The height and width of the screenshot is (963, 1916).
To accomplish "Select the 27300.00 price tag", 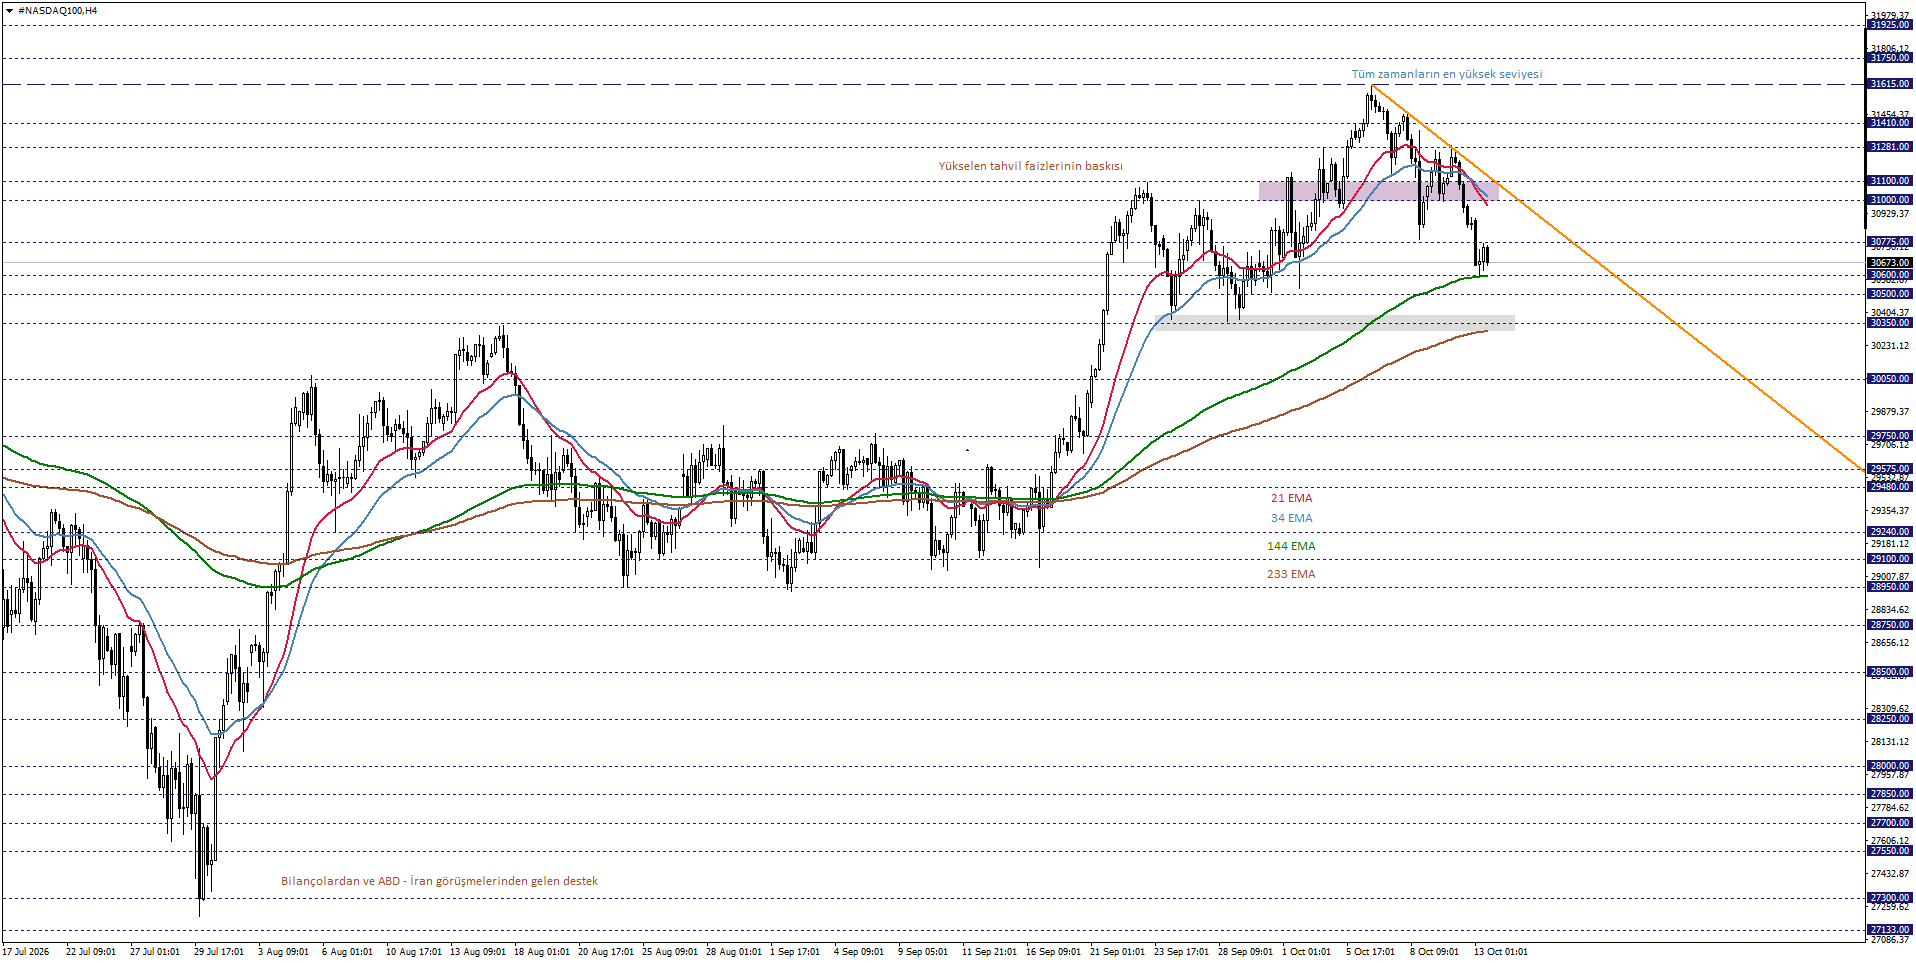I will [1889, 898].
